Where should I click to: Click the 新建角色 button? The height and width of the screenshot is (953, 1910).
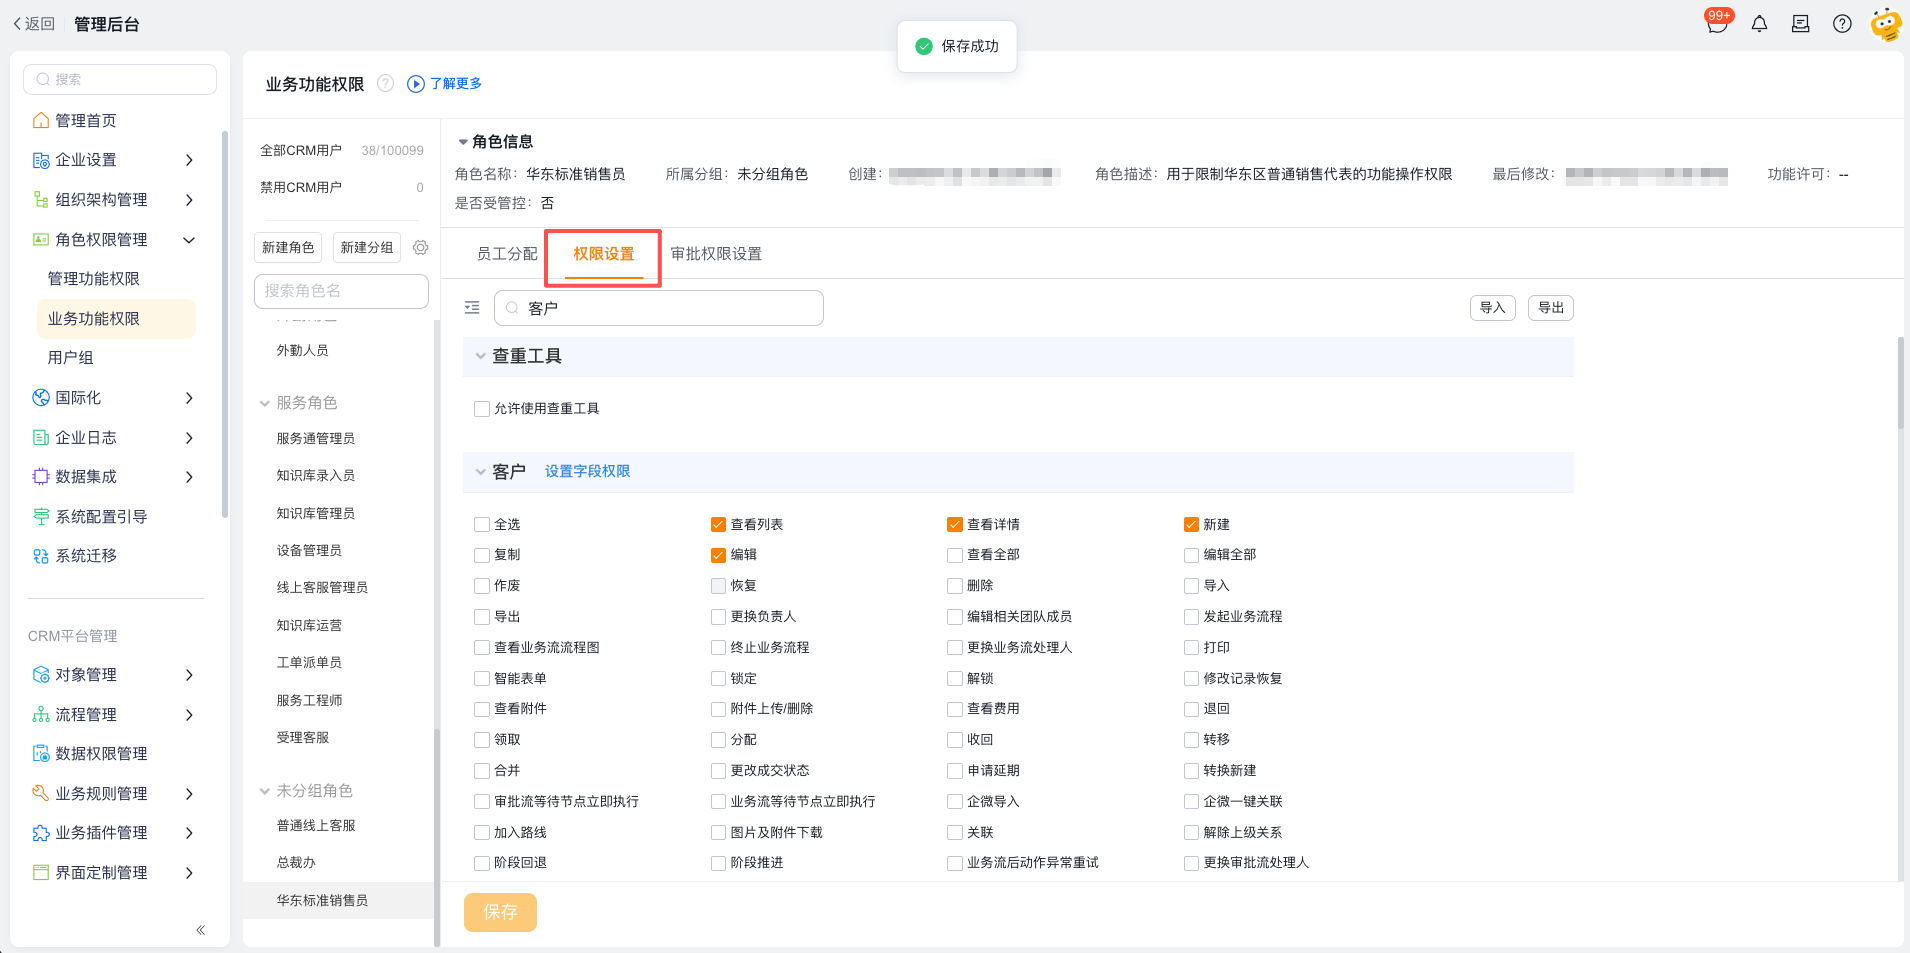(288, 247)
